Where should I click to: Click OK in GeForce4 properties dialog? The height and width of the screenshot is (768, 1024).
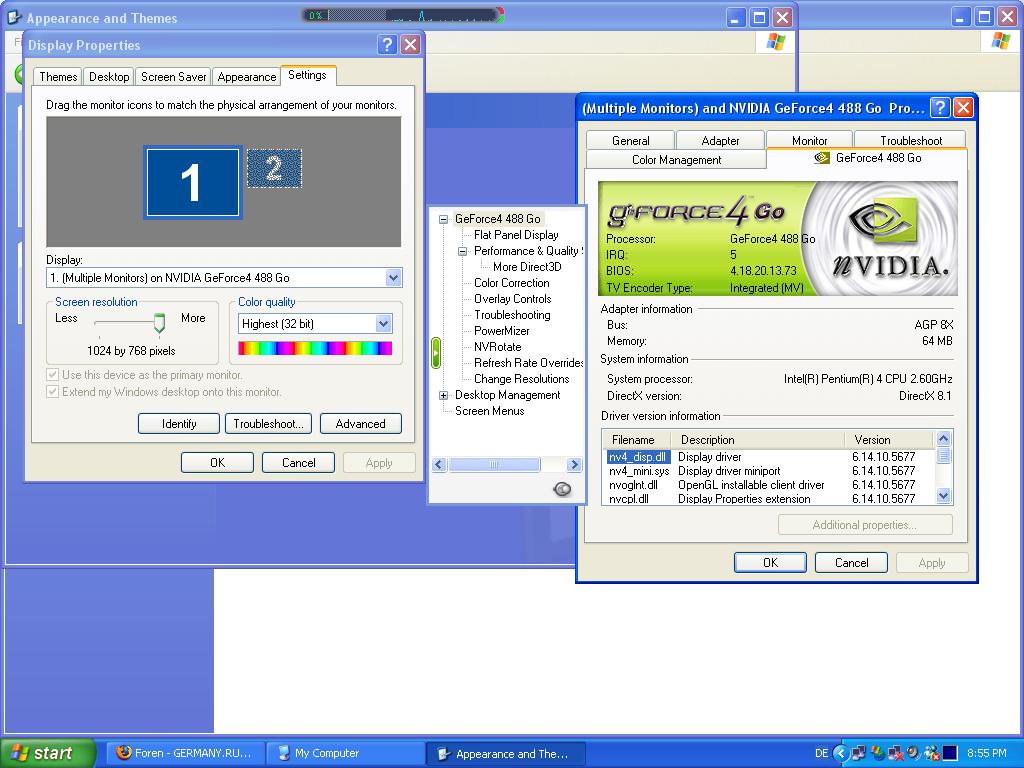pyautogui.click(x=771, y=562)
